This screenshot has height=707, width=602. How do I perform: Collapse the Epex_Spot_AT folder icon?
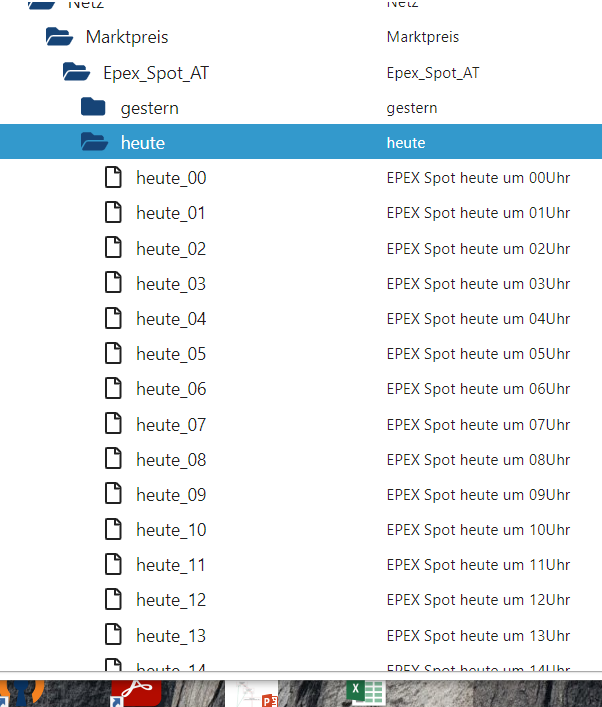[76, 72]
